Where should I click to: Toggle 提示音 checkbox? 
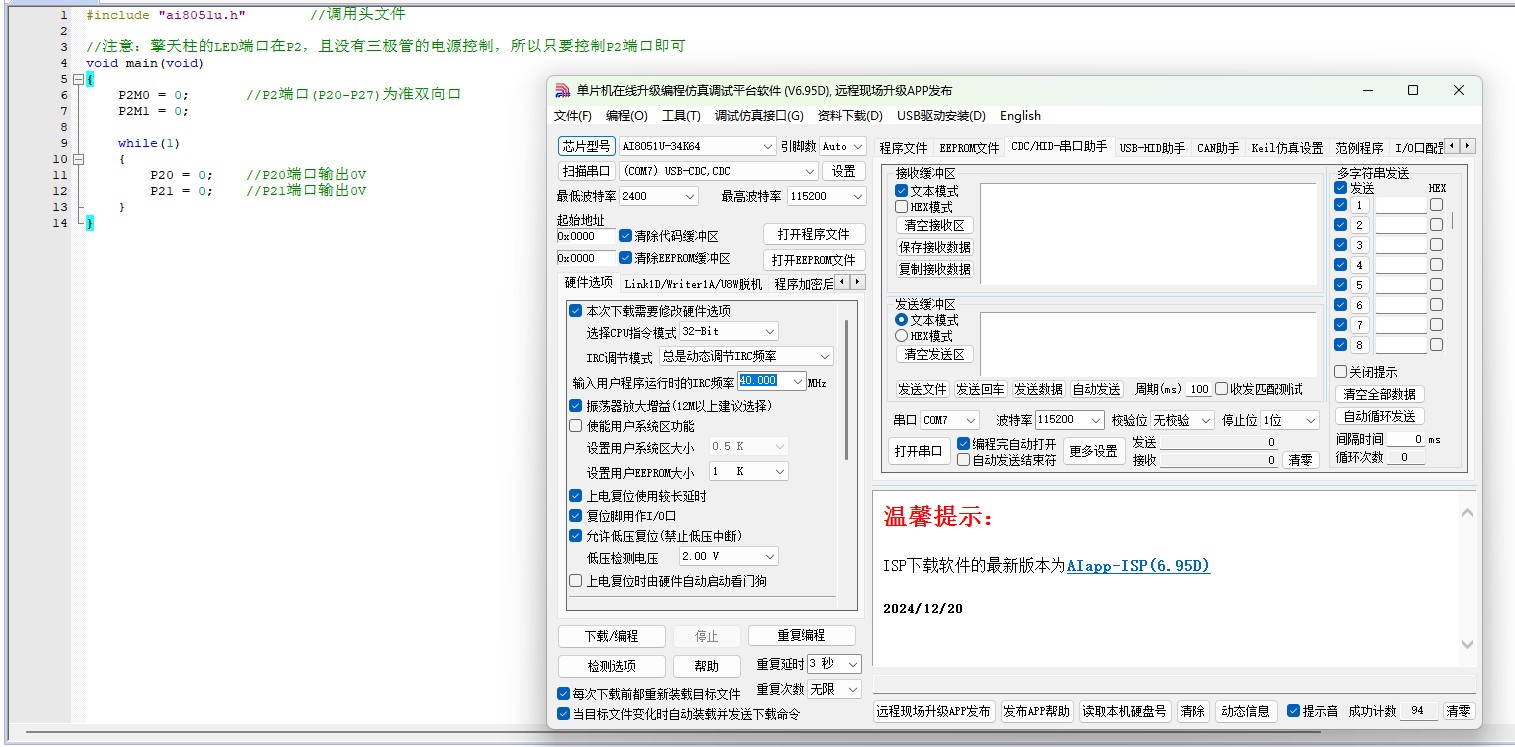pos(1294,711)
